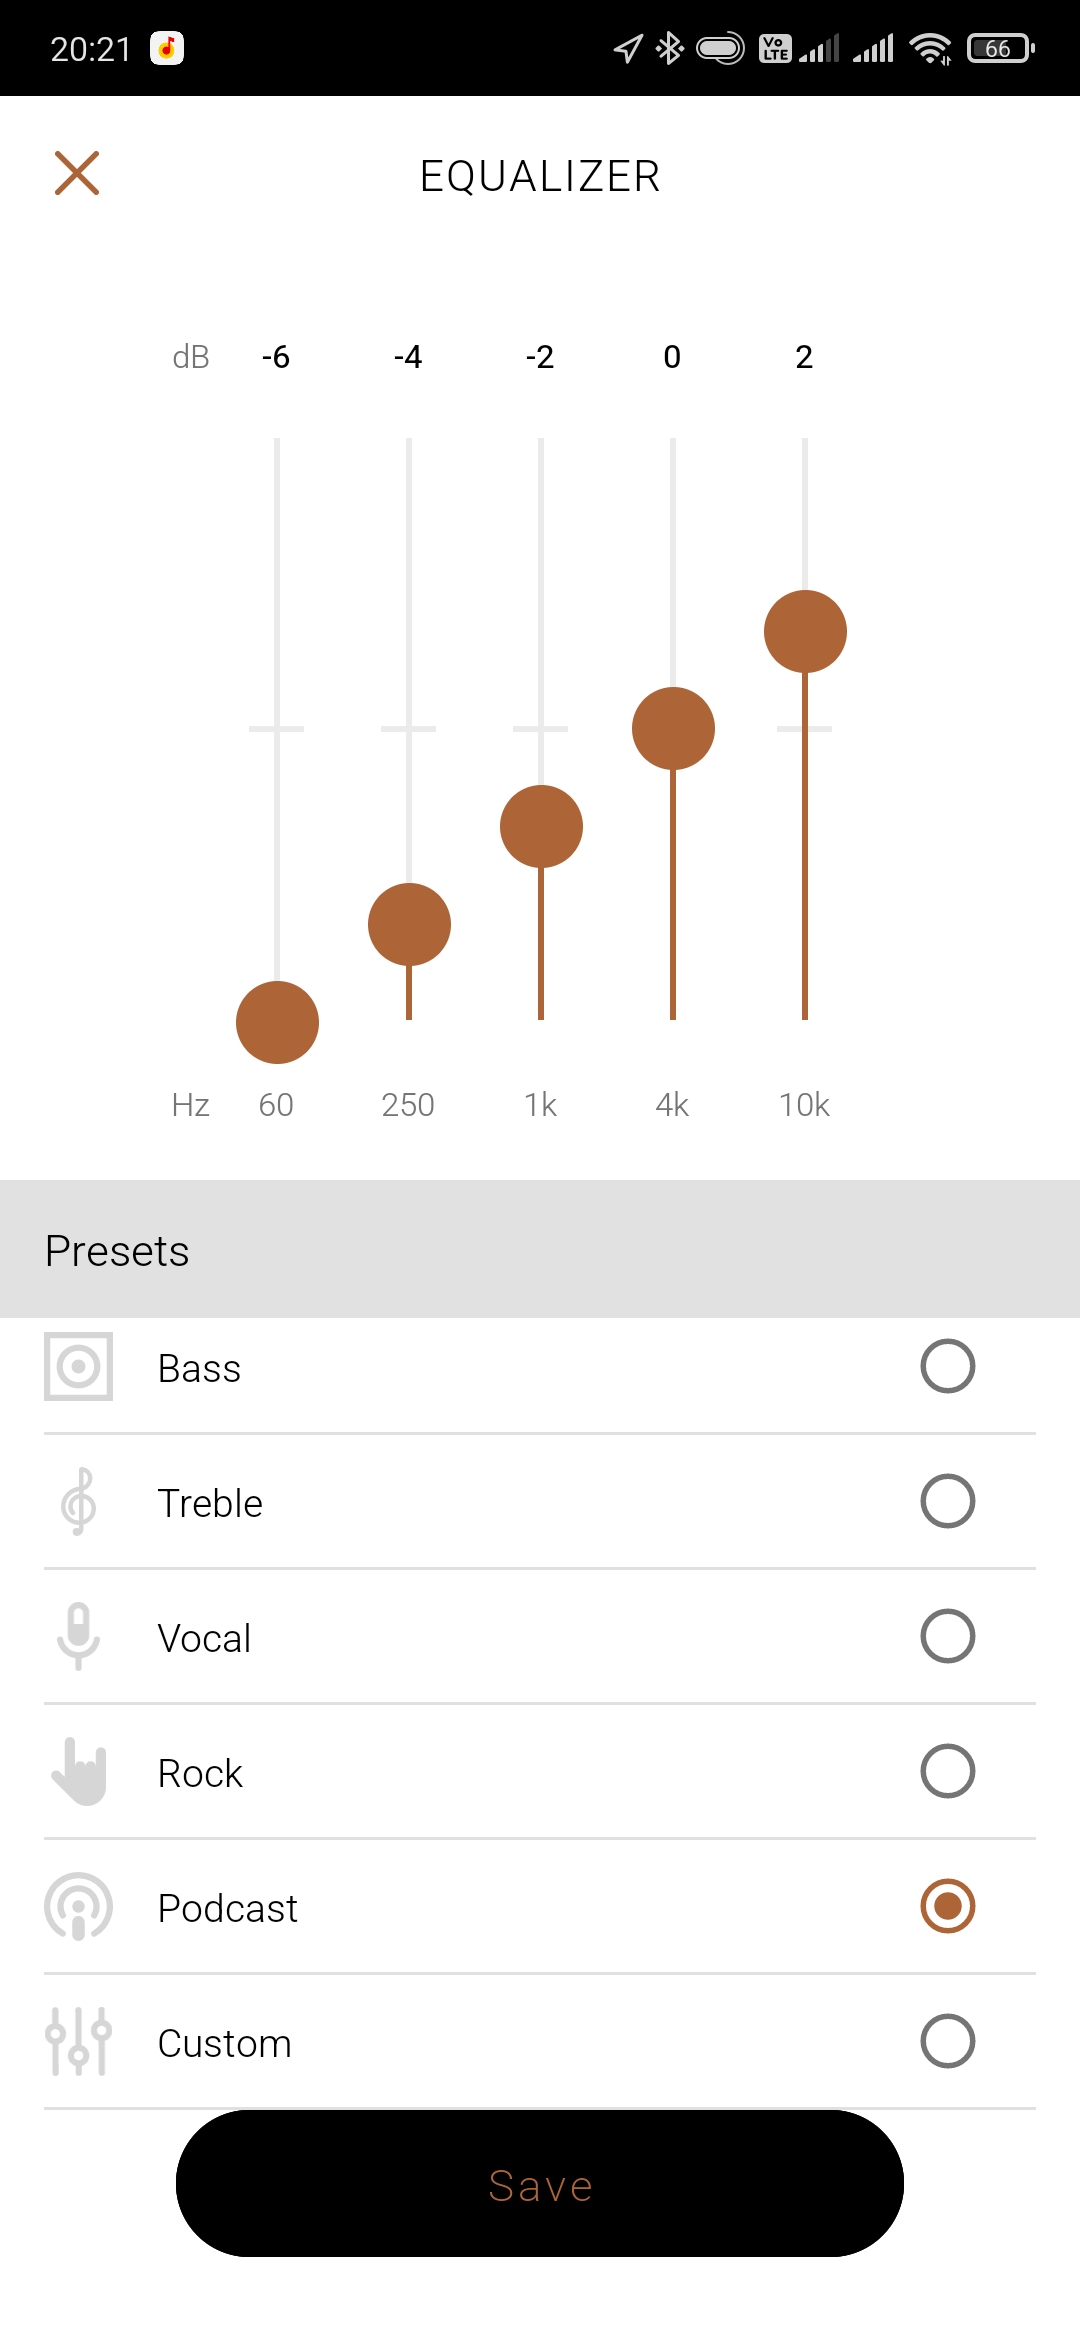Click the 1k Hz slider handle

pos(541,827)
